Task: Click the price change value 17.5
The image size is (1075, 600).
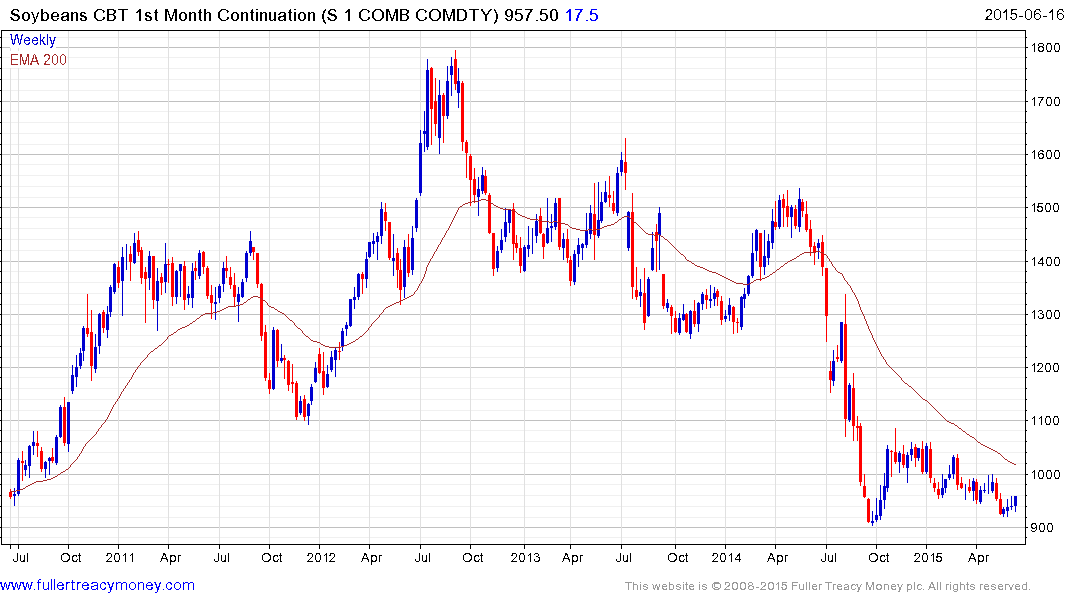Action: (581, 15)
